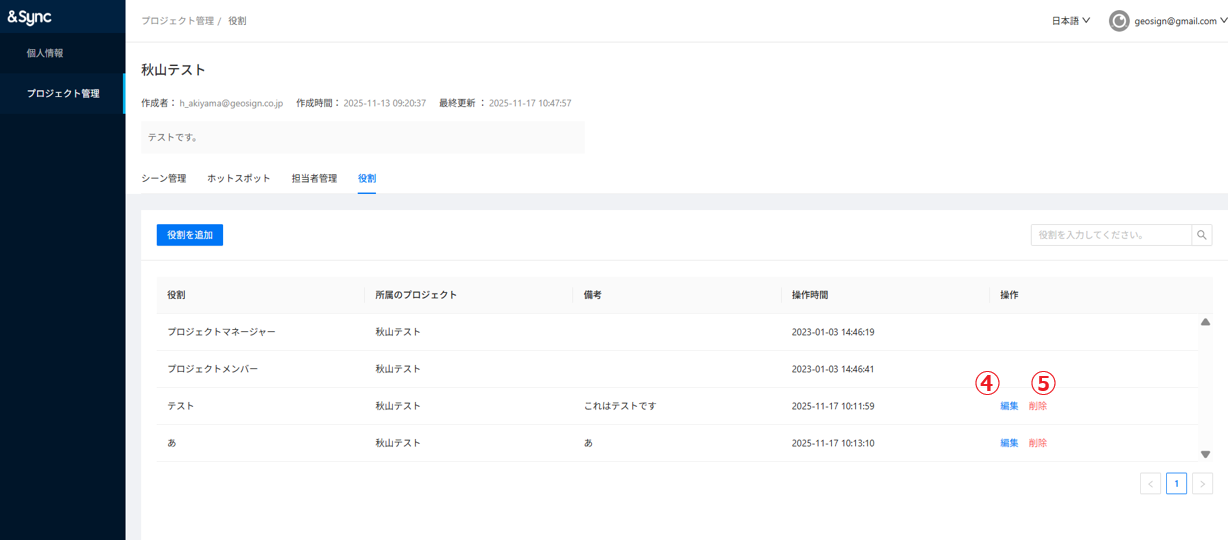Switch to the ホットスポット tab

point(238,179)
